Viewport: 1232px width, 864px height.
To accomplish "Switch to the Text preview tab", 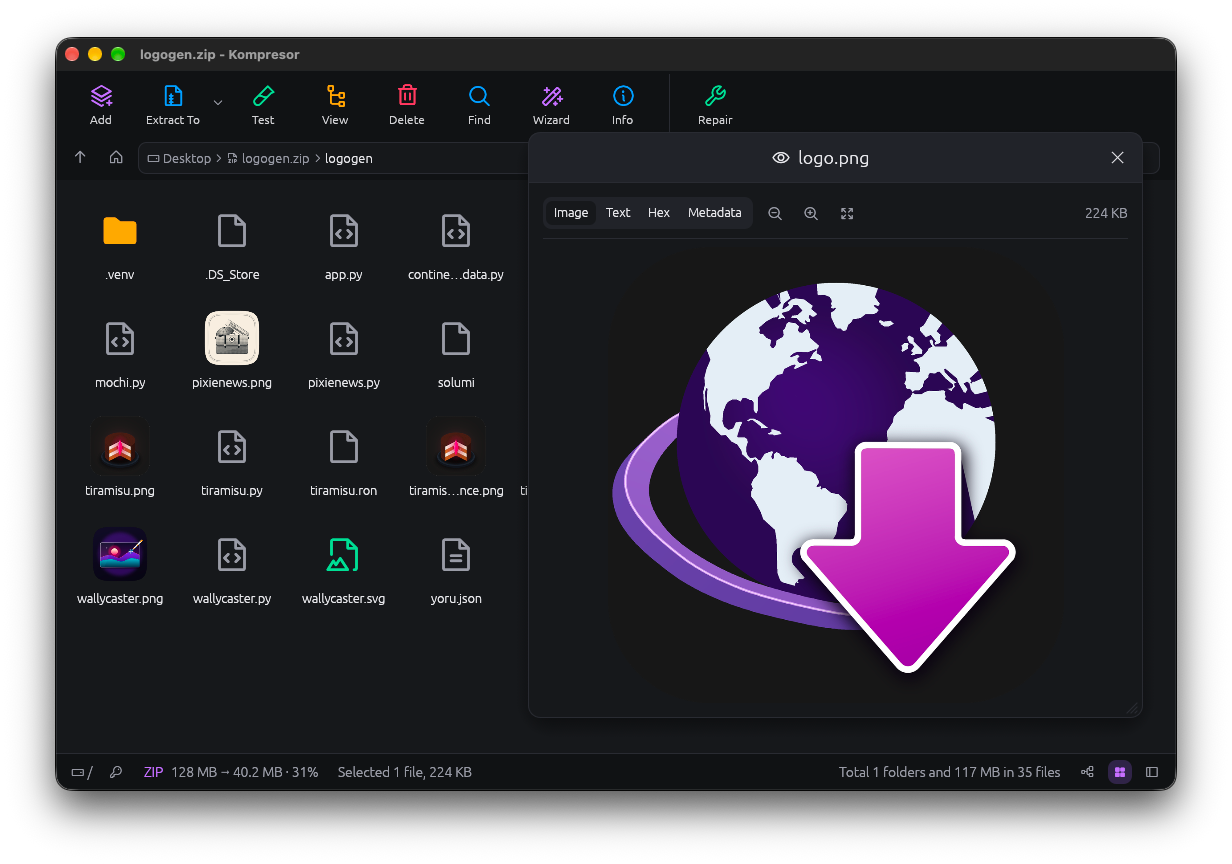I will pyautogui.click(x=618, y=213).
